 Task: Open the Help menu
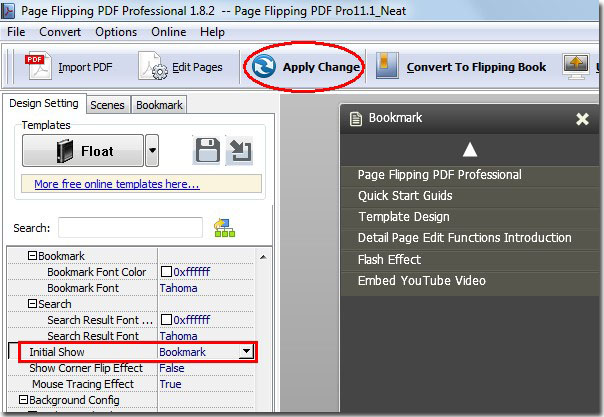tap(212, 32)
